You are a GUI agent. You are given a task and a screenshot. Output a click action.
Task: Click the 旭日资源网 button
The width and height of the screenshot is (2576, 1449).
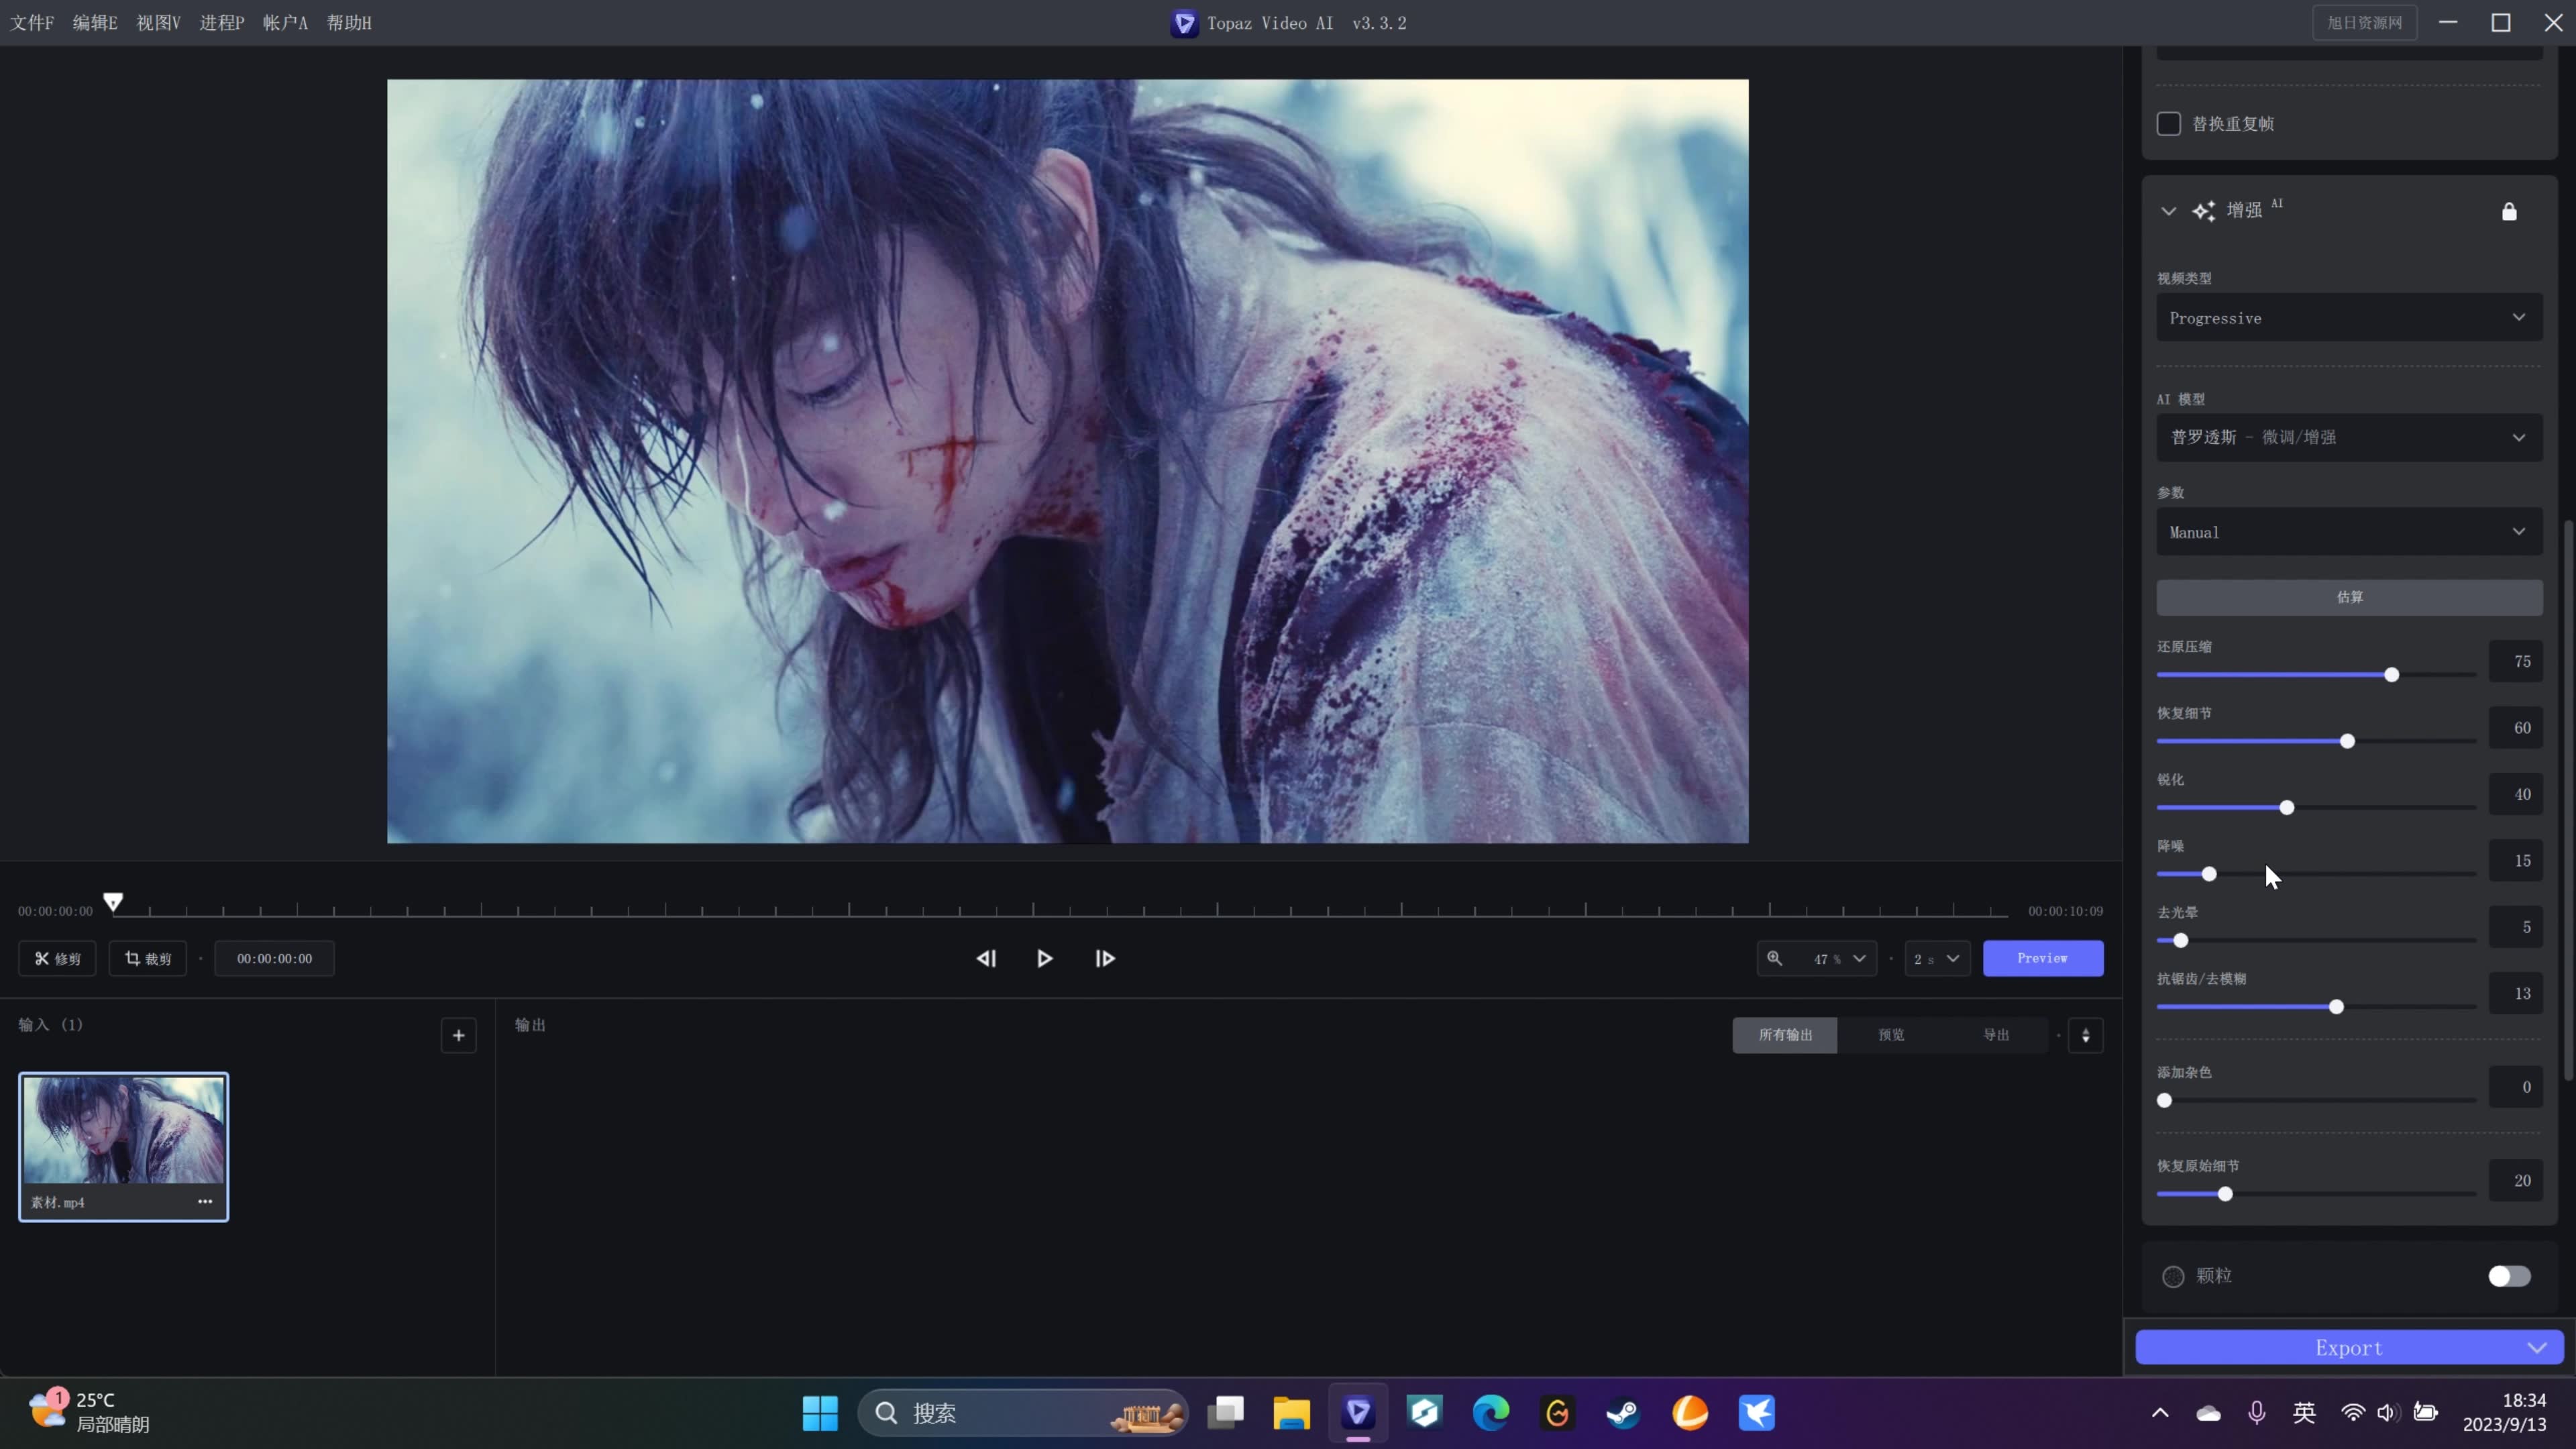[2364, 23]
